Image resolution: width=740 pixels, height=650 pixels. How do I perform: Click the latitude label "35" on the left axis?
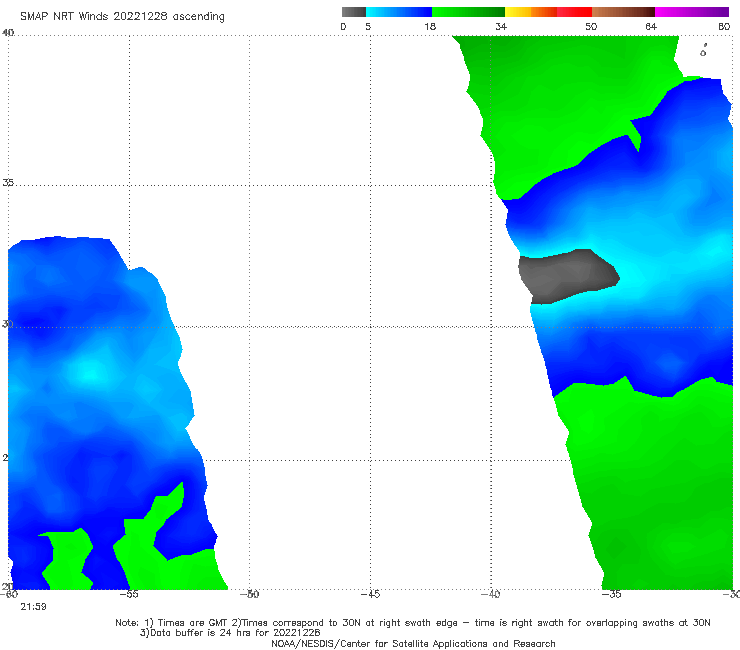pyautogui.click(x=8, y=183)
